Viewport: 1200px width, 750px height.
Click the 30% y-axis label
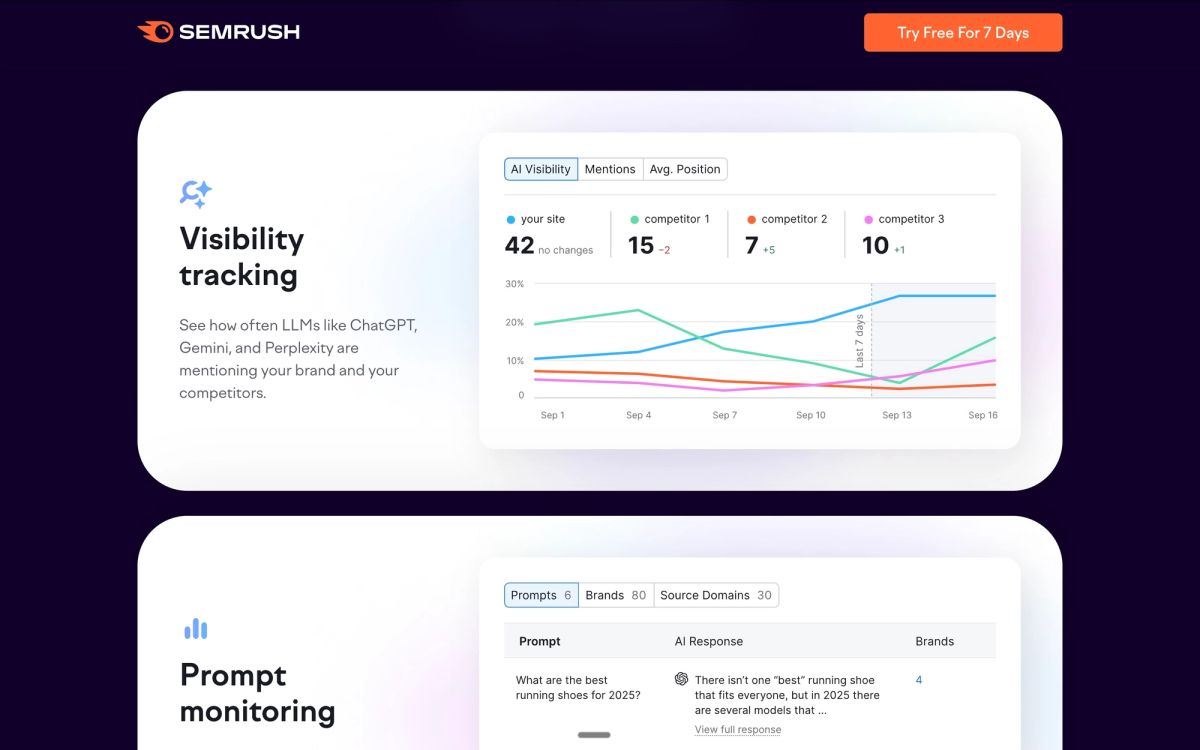(x=514, y=284)
